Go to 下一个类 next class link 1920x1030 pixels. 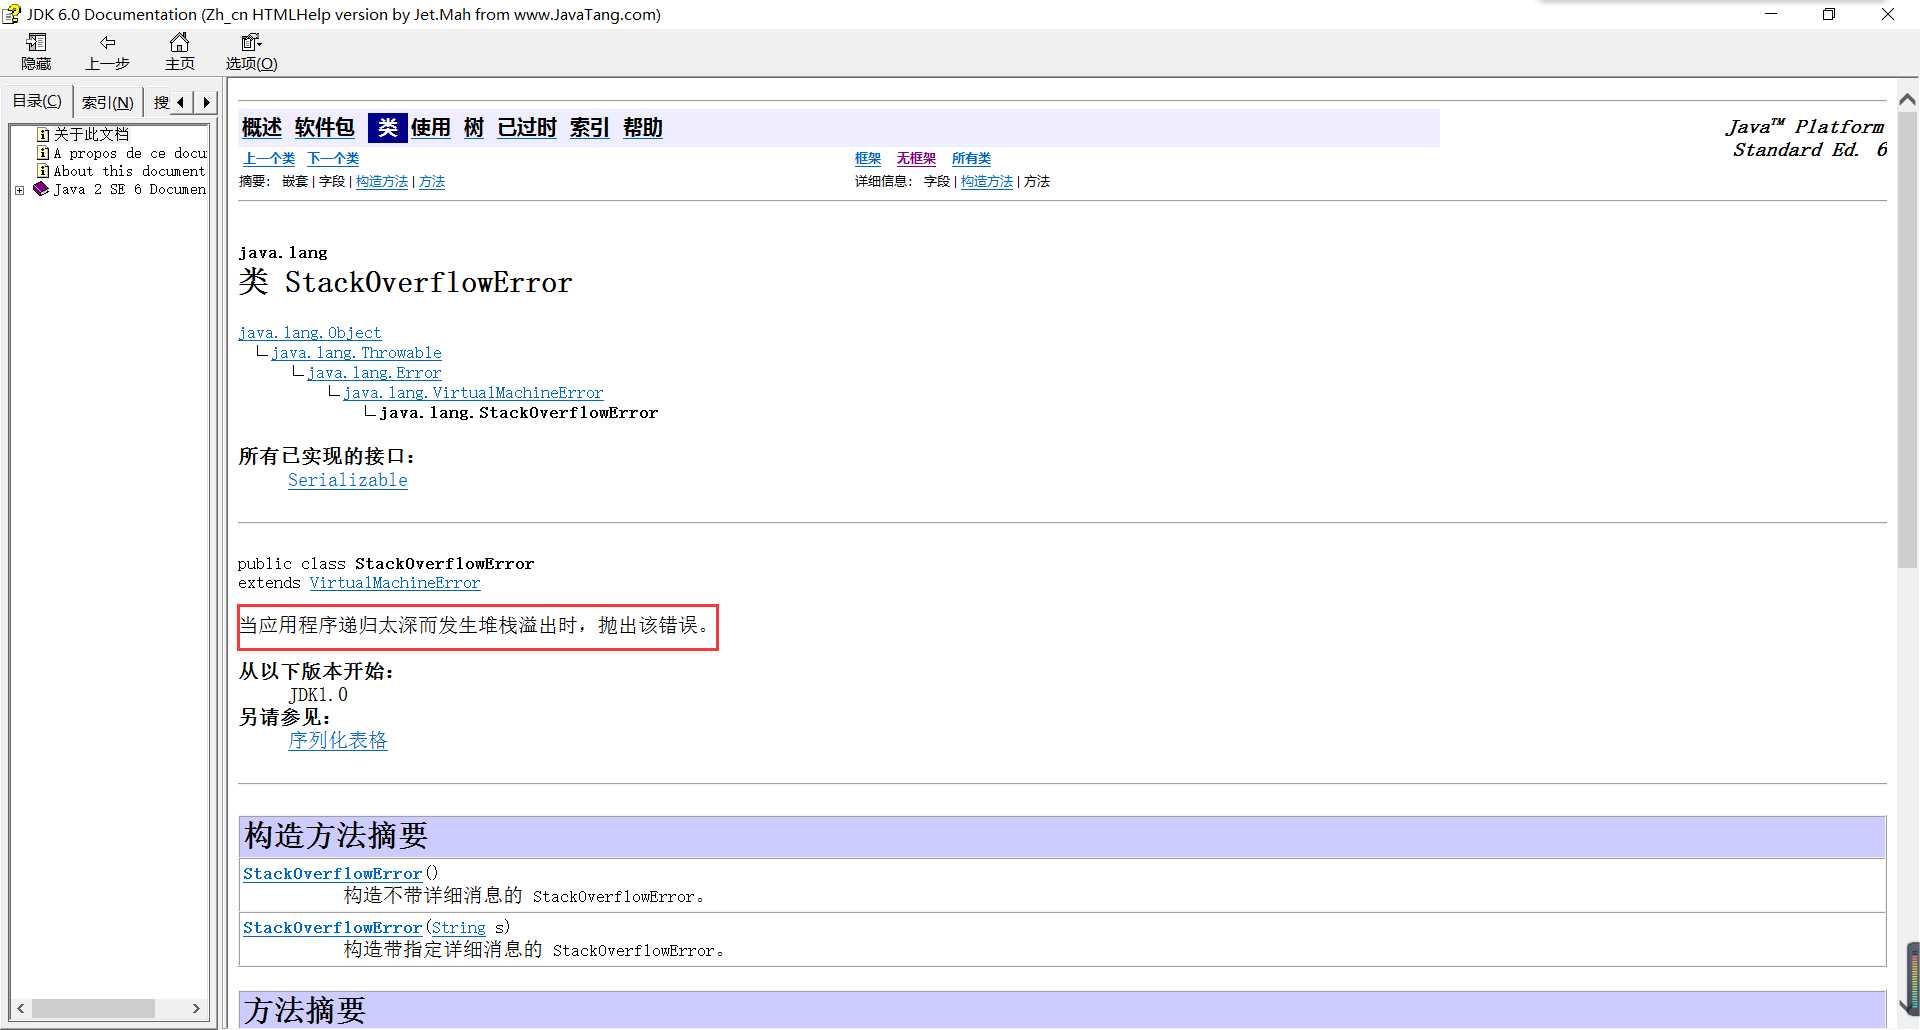point(333,158)
